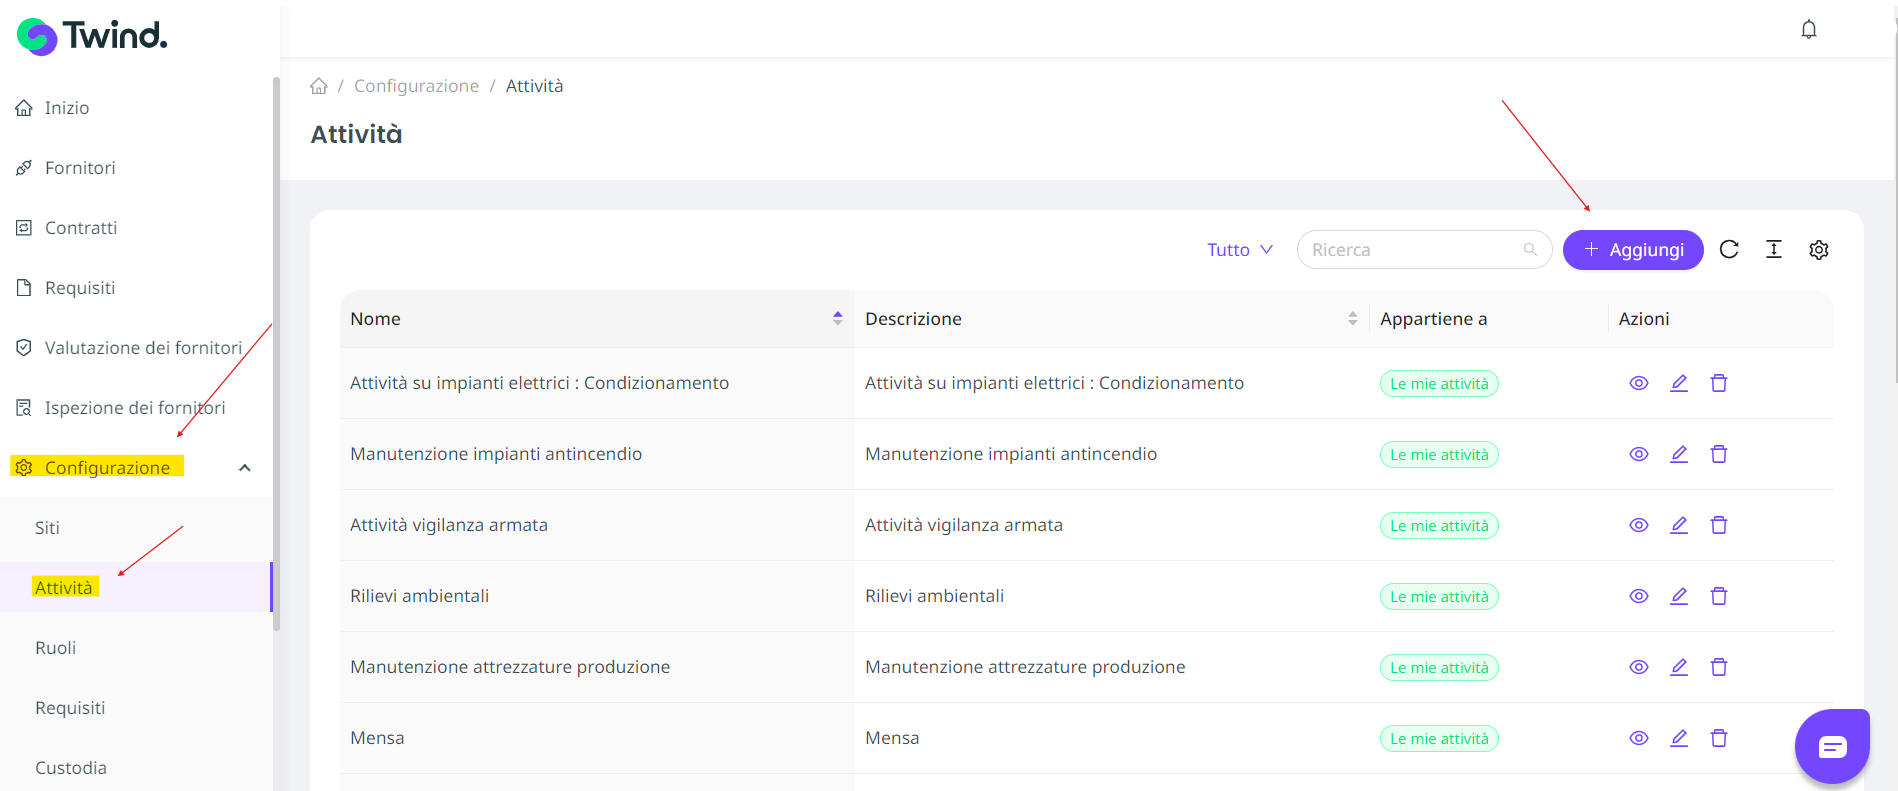Open the table column settings gear

[x=1819, y=250]
